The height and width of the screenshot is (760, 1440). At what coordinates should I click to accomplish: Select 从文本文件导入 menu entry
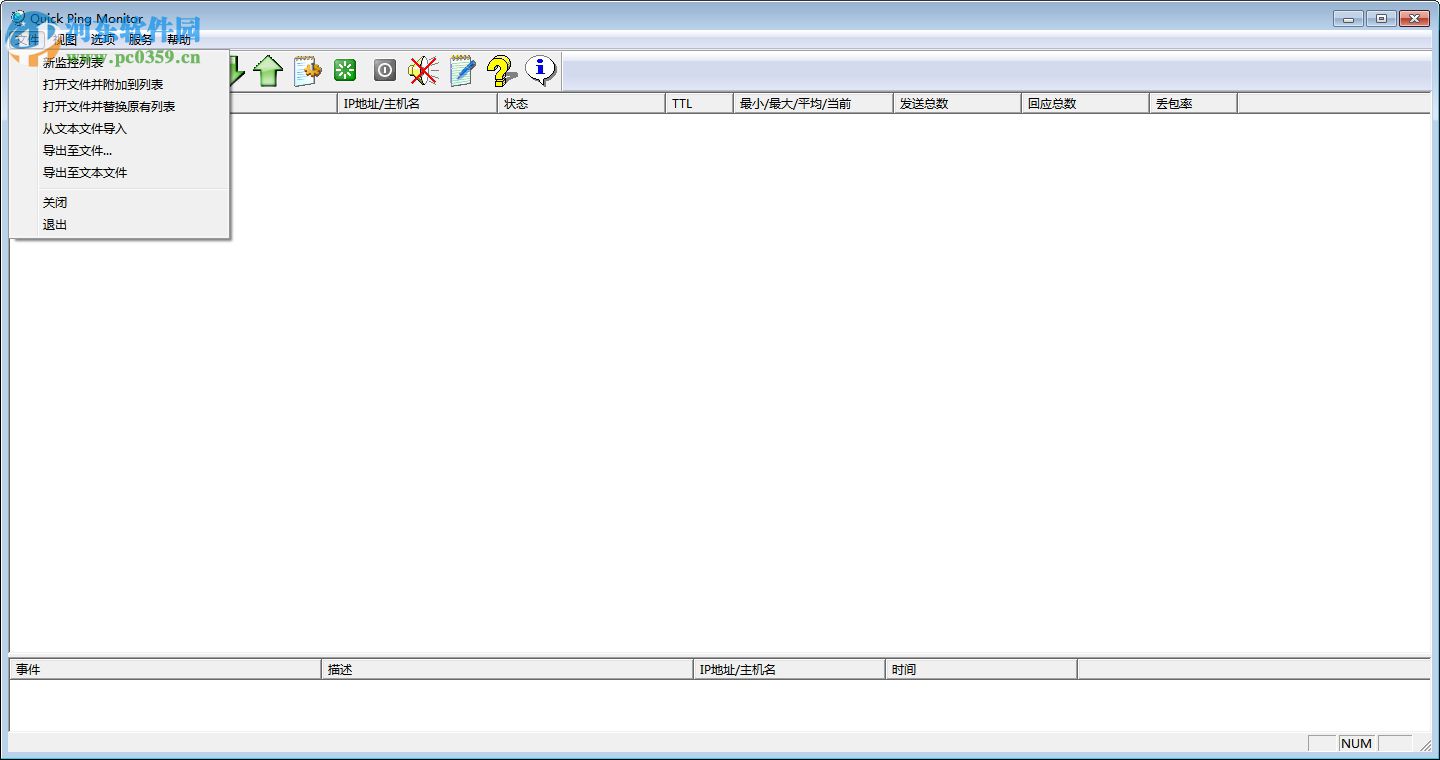click(84, 128)
